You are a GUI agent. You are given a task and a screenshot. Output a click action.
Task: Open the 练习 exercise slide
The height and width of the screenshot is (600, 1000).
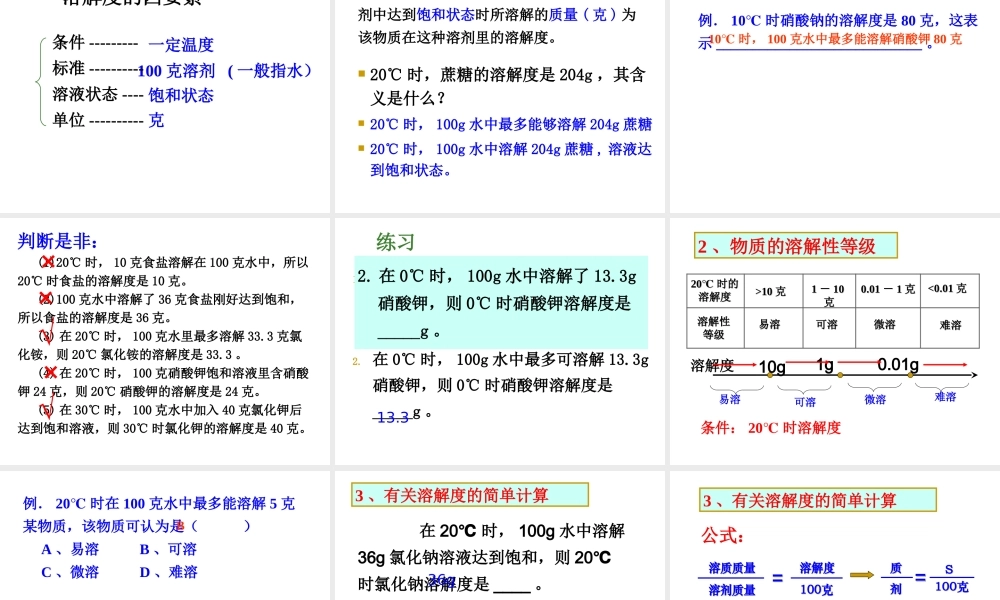click(499, 341)
